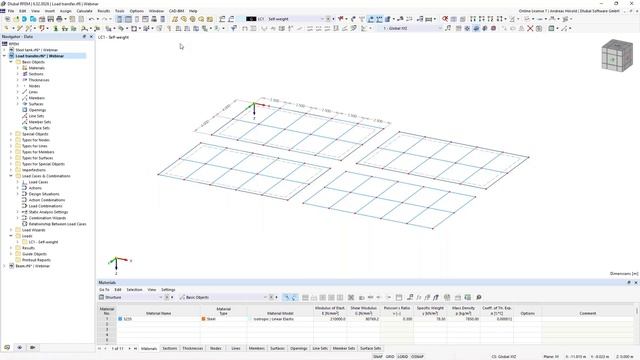Toggle the Tables panel toolbar button
This screenshot has height=360, width=640.
128,19
